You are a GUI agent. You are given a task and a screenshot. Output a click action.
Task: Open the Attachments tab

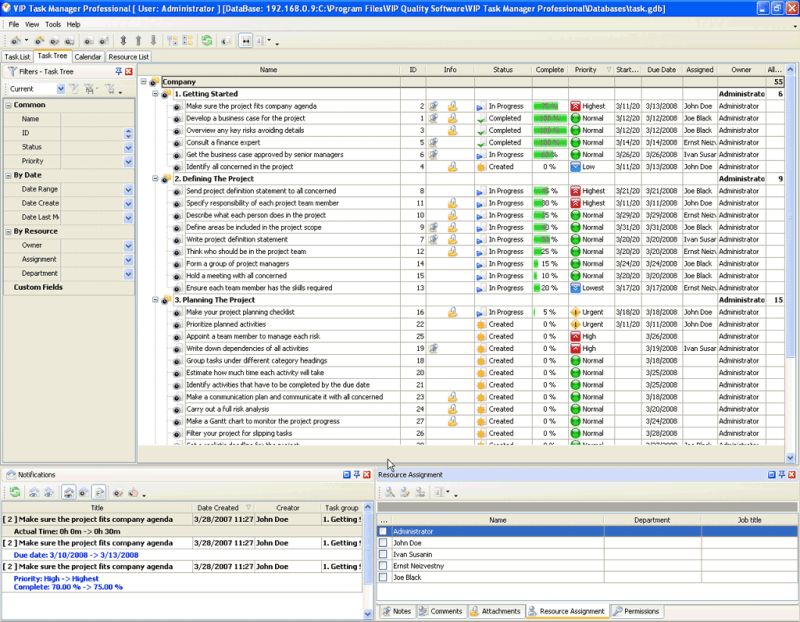click(495, 611)
